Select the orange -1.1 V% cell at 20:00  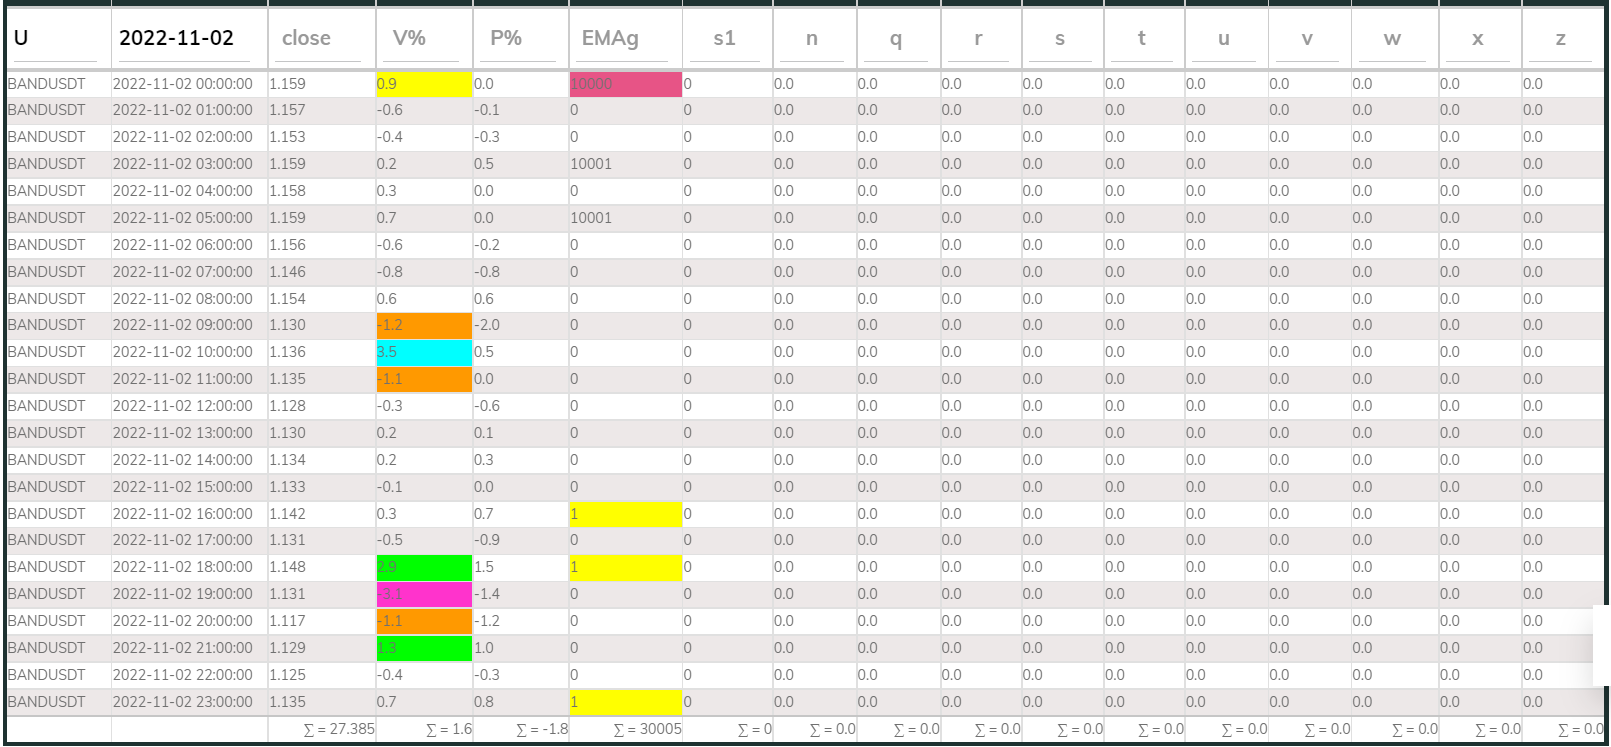coord(424,621)
